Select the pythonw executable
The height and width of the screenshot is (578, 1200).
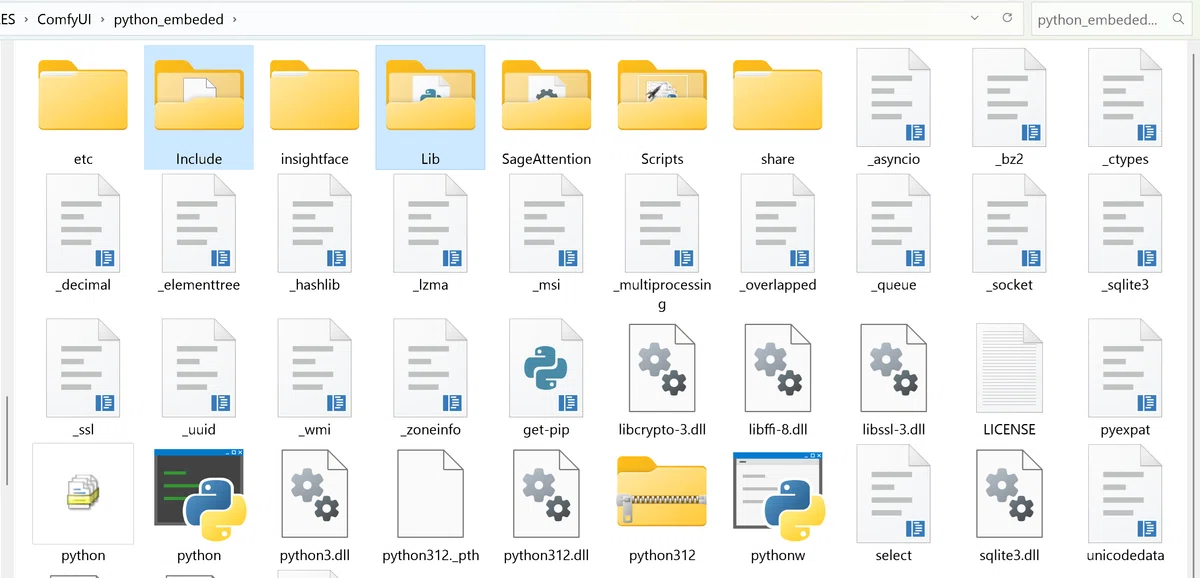coord(778,504)
